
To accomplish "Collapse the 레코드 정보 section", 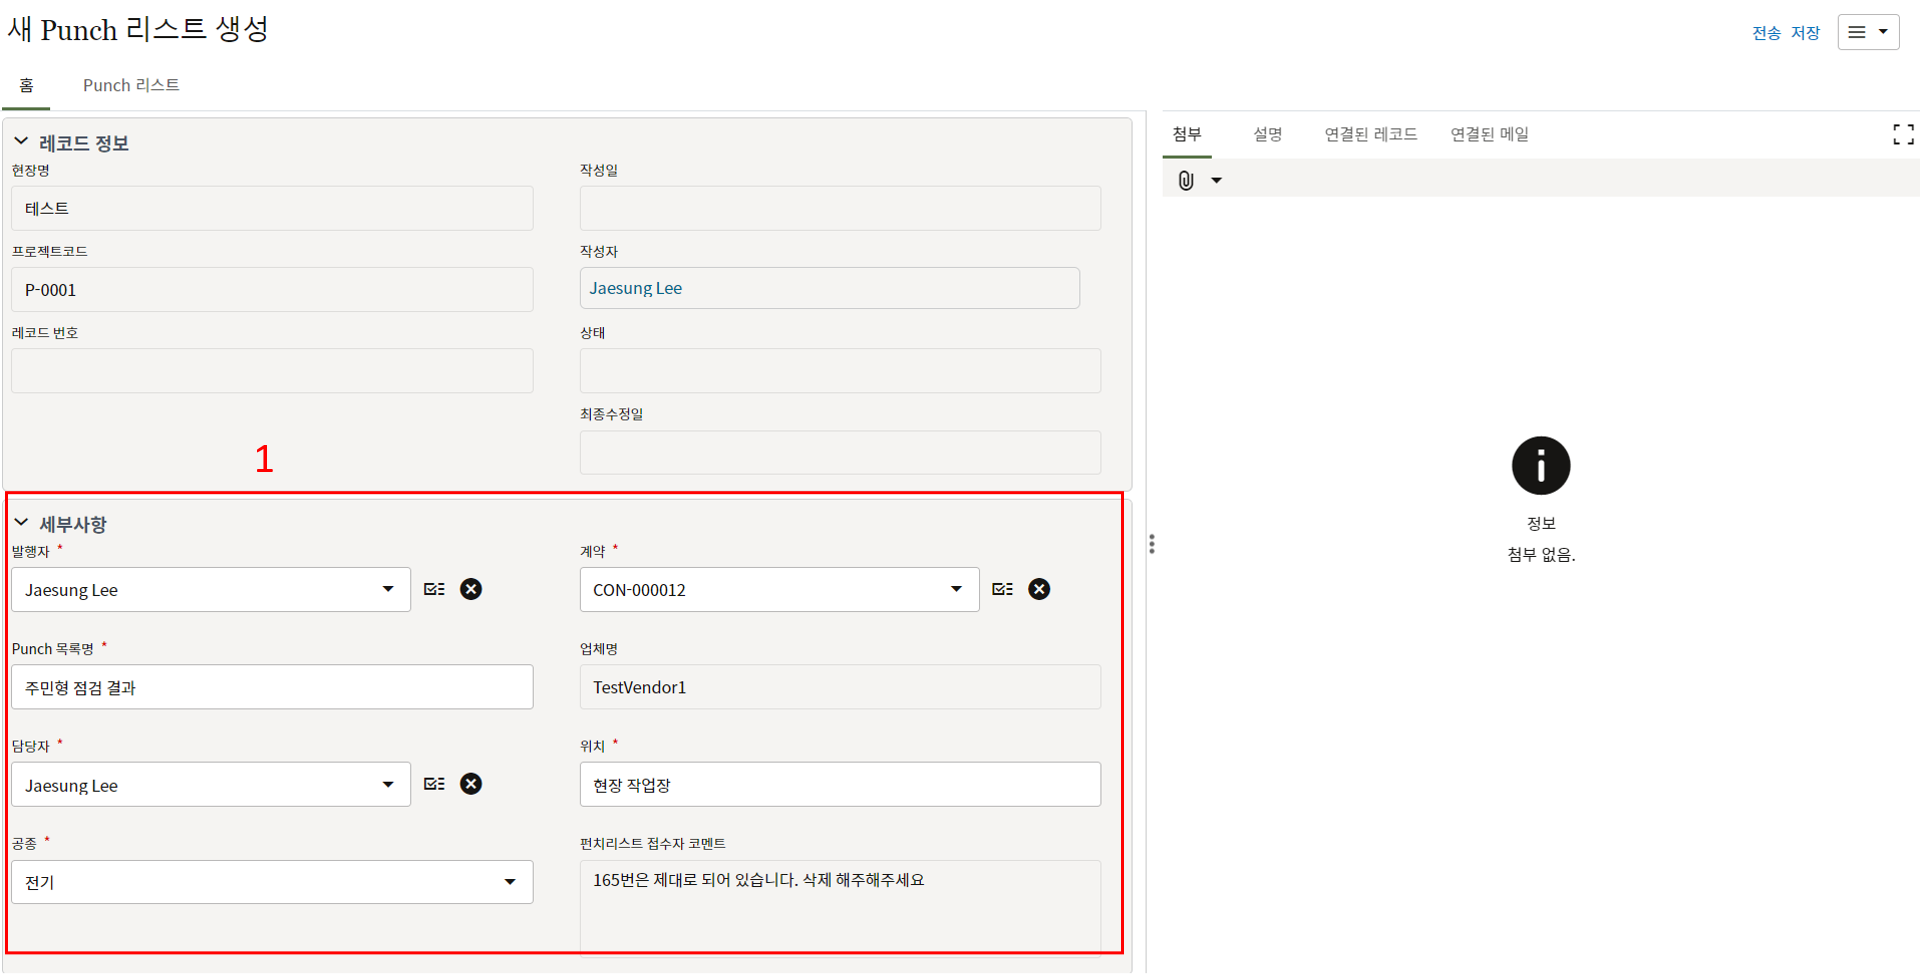I will (x=21, y=142).
